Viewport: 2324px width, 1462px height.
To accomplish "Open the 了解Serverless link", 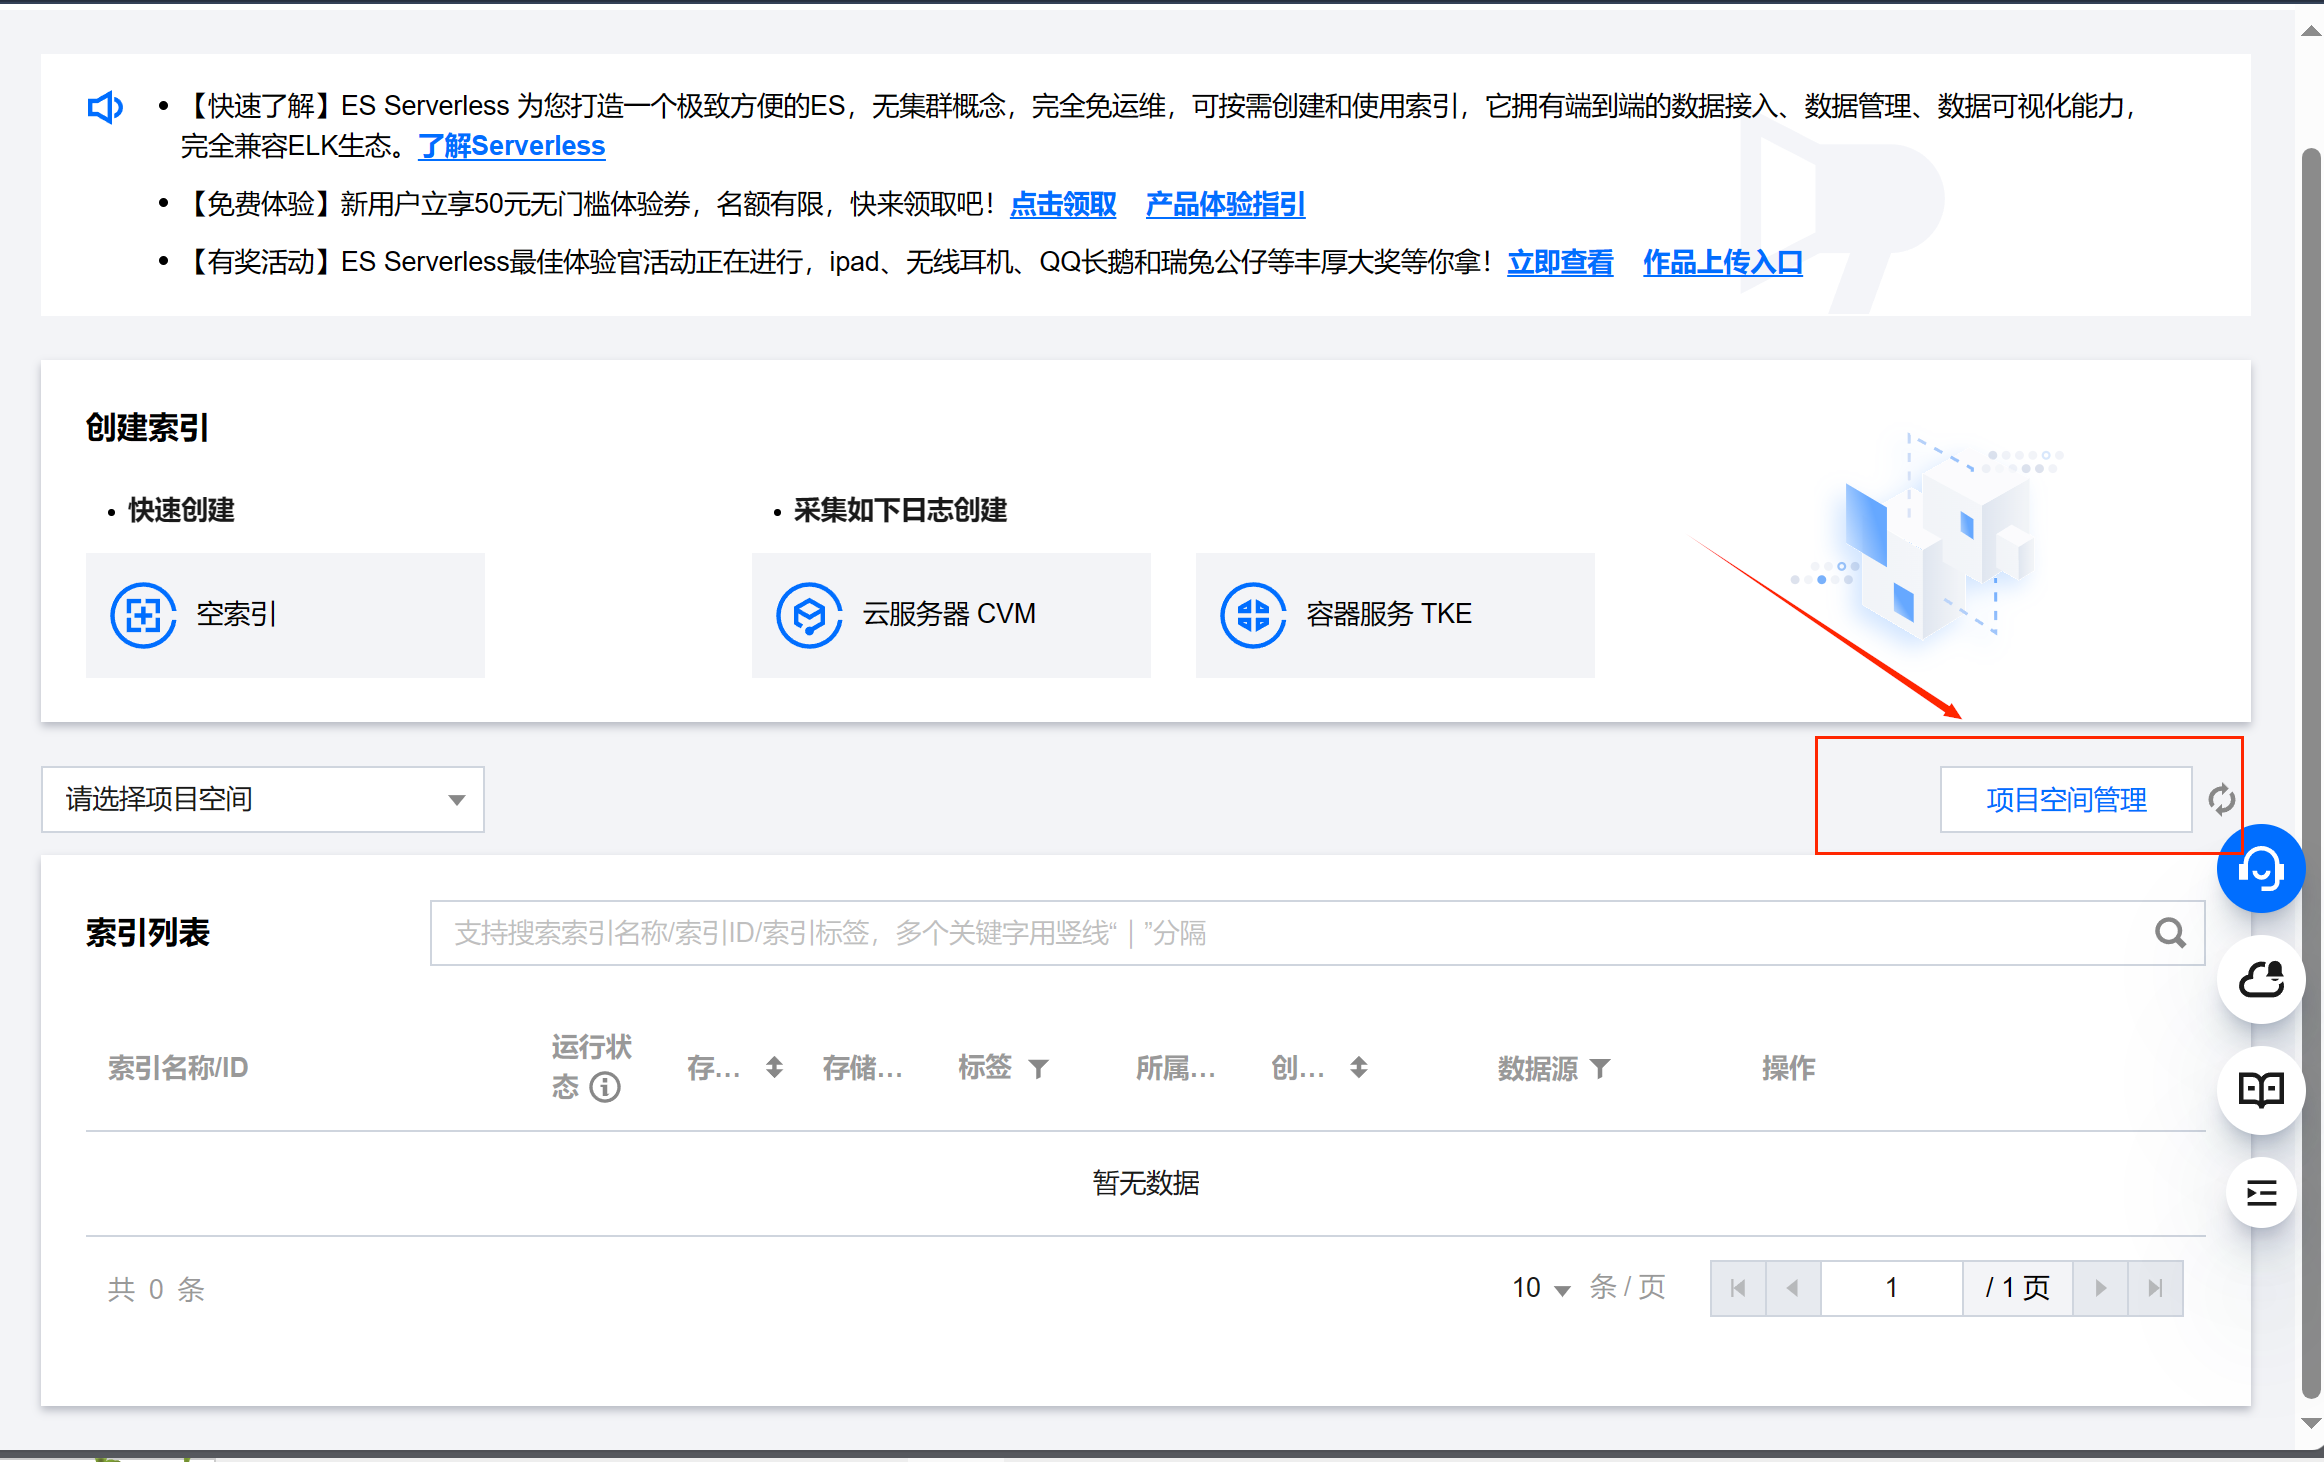I will pos(512,146).
